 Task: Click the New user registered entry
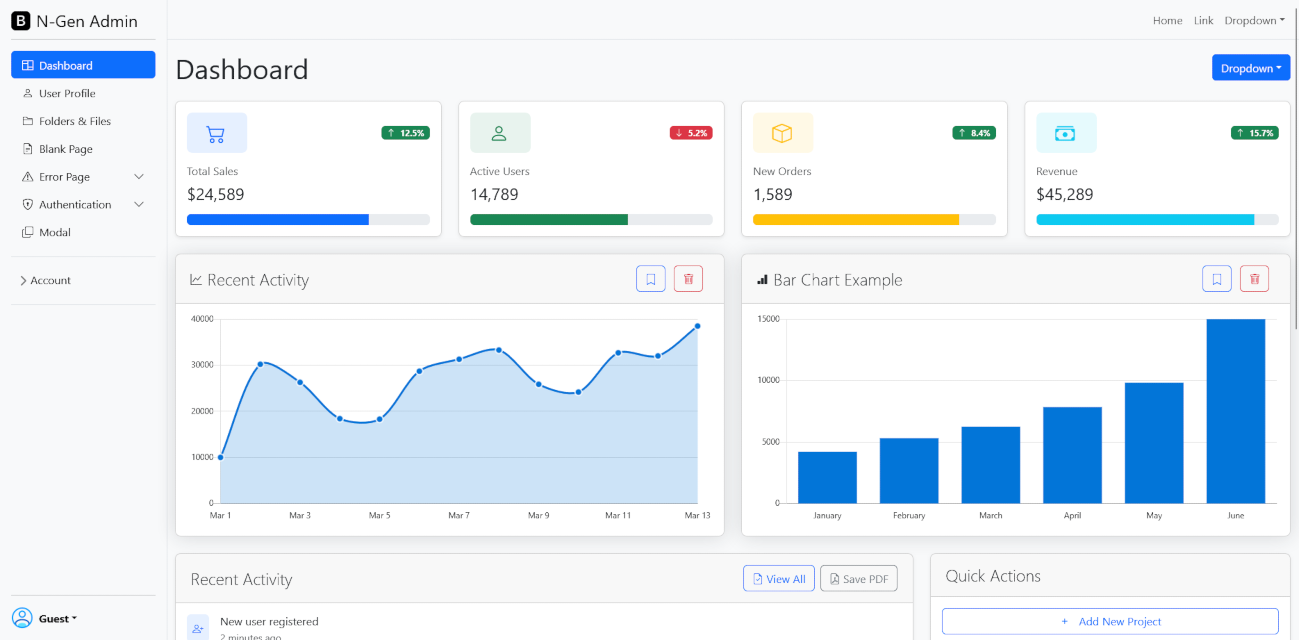[269, 622]
